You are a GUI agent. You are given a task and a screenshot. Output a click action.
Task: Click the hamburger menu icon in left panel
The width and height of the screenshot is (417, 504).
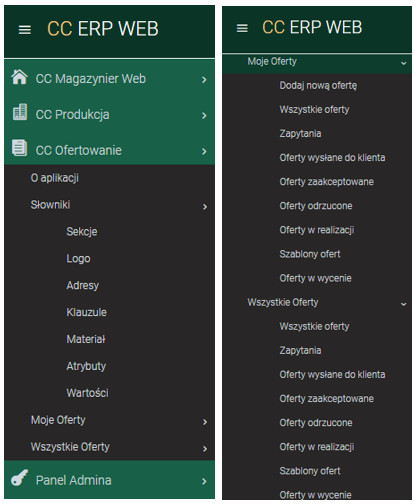click(x=25, y=30)
